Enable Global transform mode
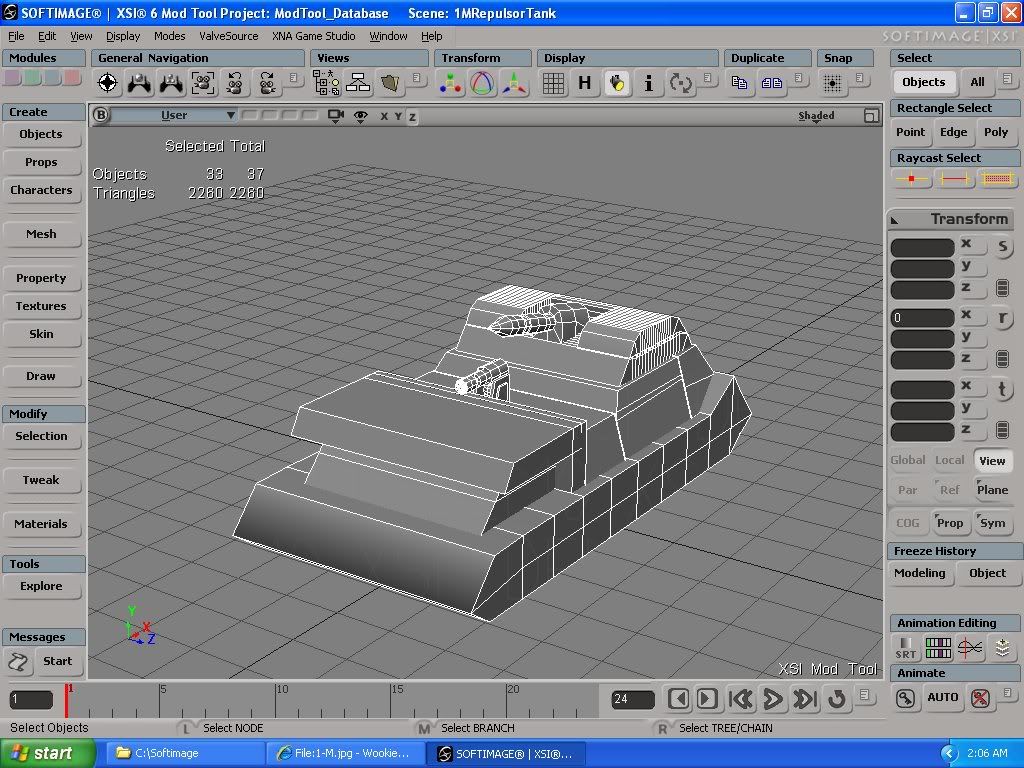Image resolution: width=1024 pixels, height=768 pixels. pyautogui.click(x=908, y=460)
